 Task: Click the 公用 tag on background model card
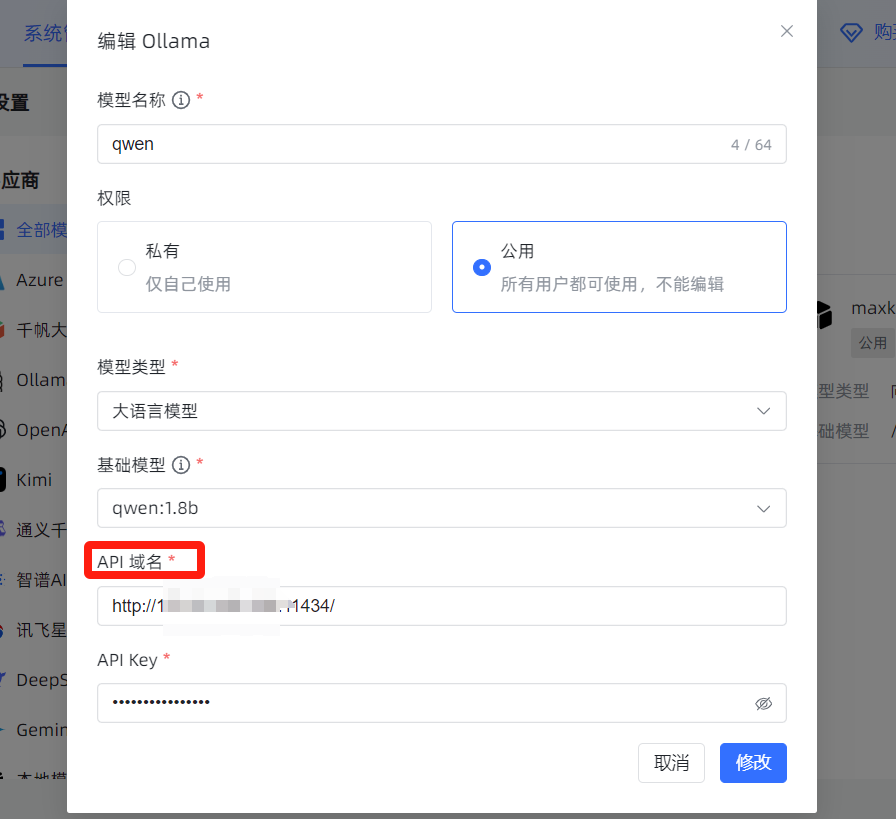[873, 343]
